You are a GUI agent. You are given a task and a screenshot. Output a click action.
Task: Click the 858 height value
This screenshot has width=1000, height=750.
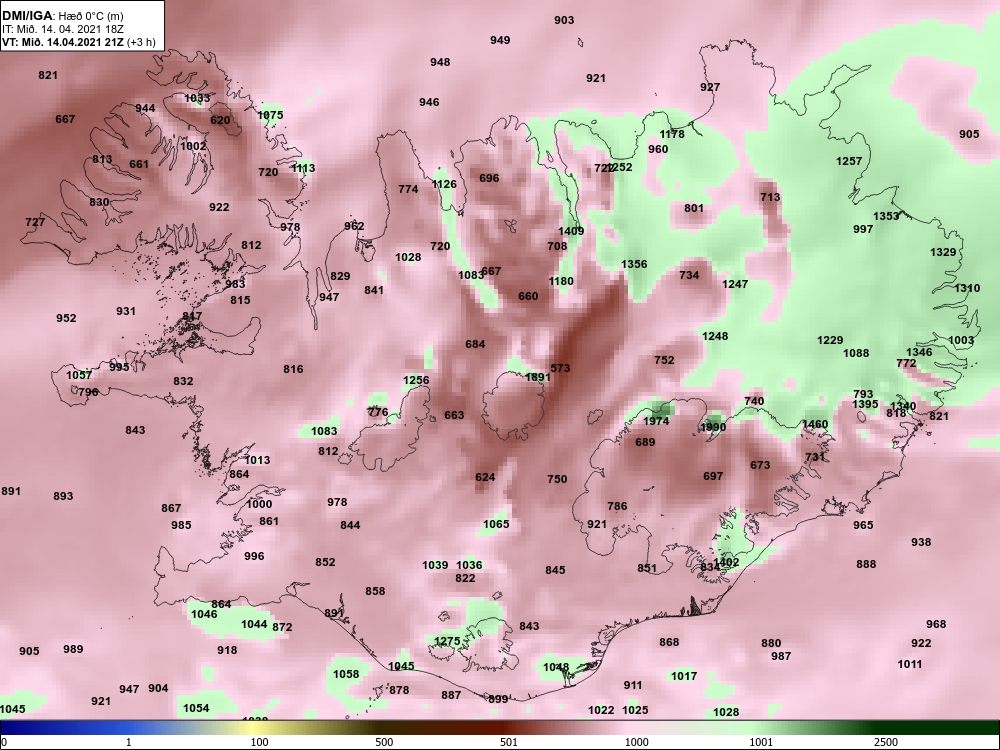[375, 591]
